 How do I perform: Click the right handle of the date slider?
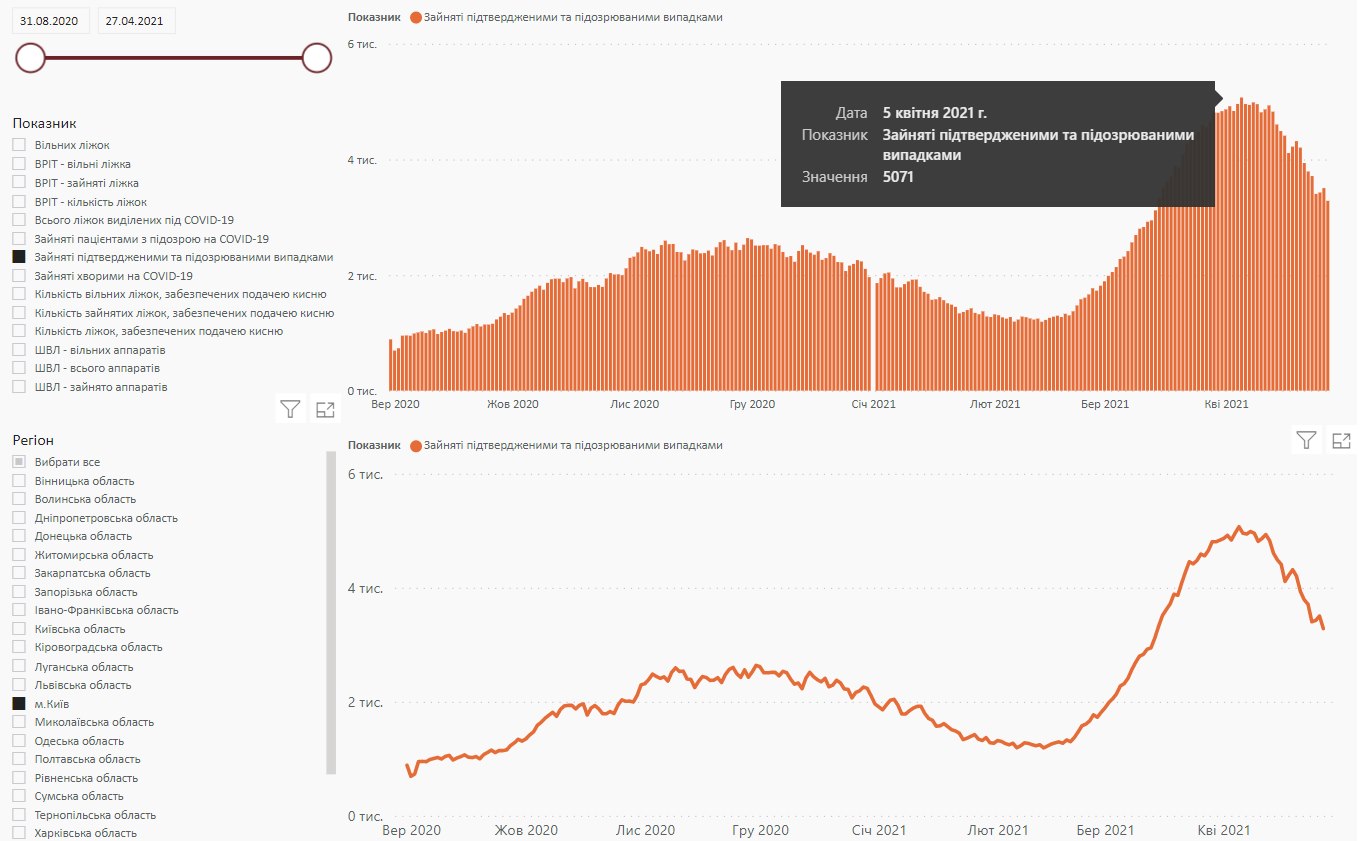click(317, 58)
